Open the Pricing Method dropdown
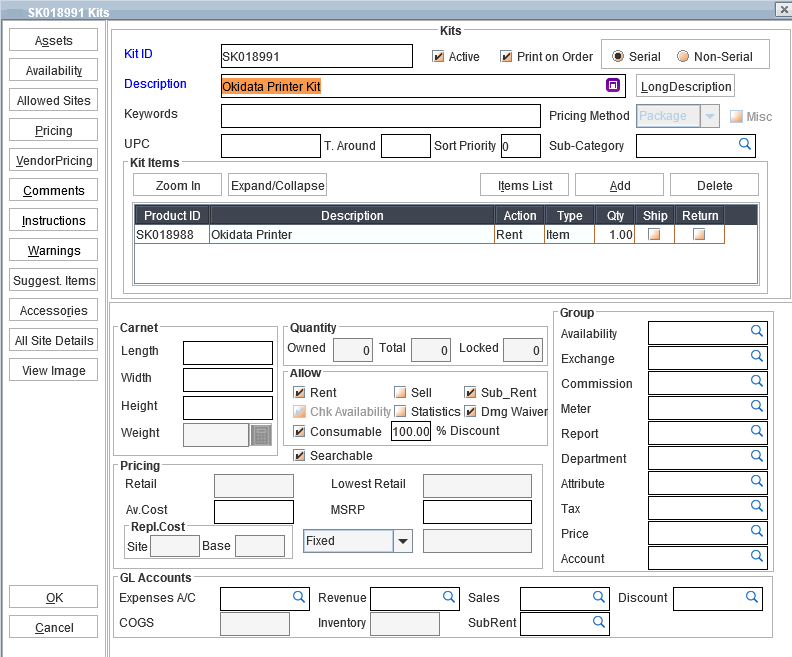Screen dimensions: 792x657 (709, 116)
